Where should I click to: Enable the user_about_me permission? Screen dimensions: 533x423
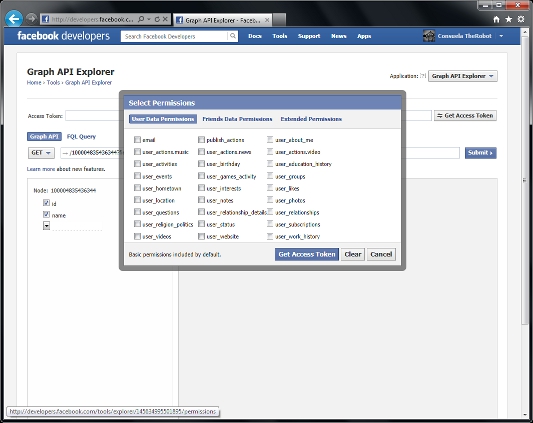coord(270,140)
